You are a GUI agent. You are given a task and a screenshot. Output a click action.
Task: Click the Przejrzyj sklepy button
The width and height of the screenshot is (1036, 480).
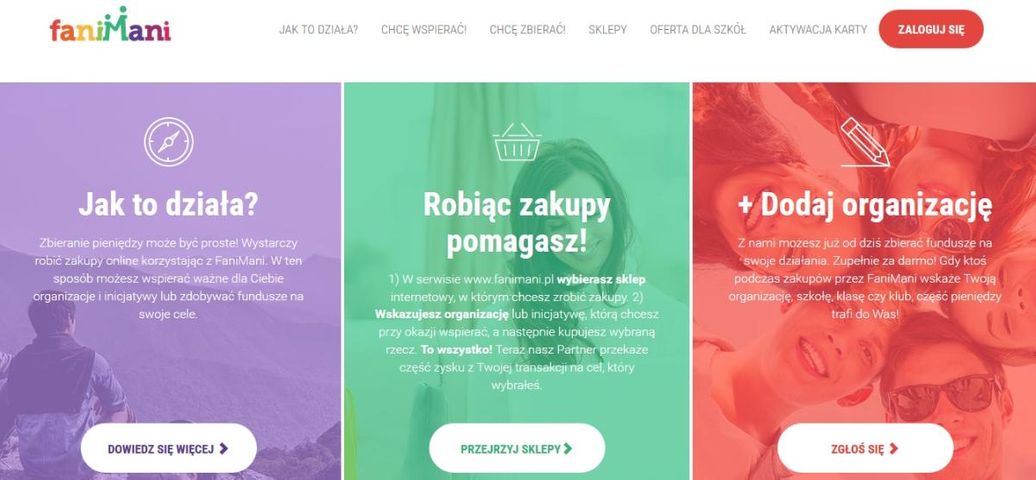coord(517,448)
